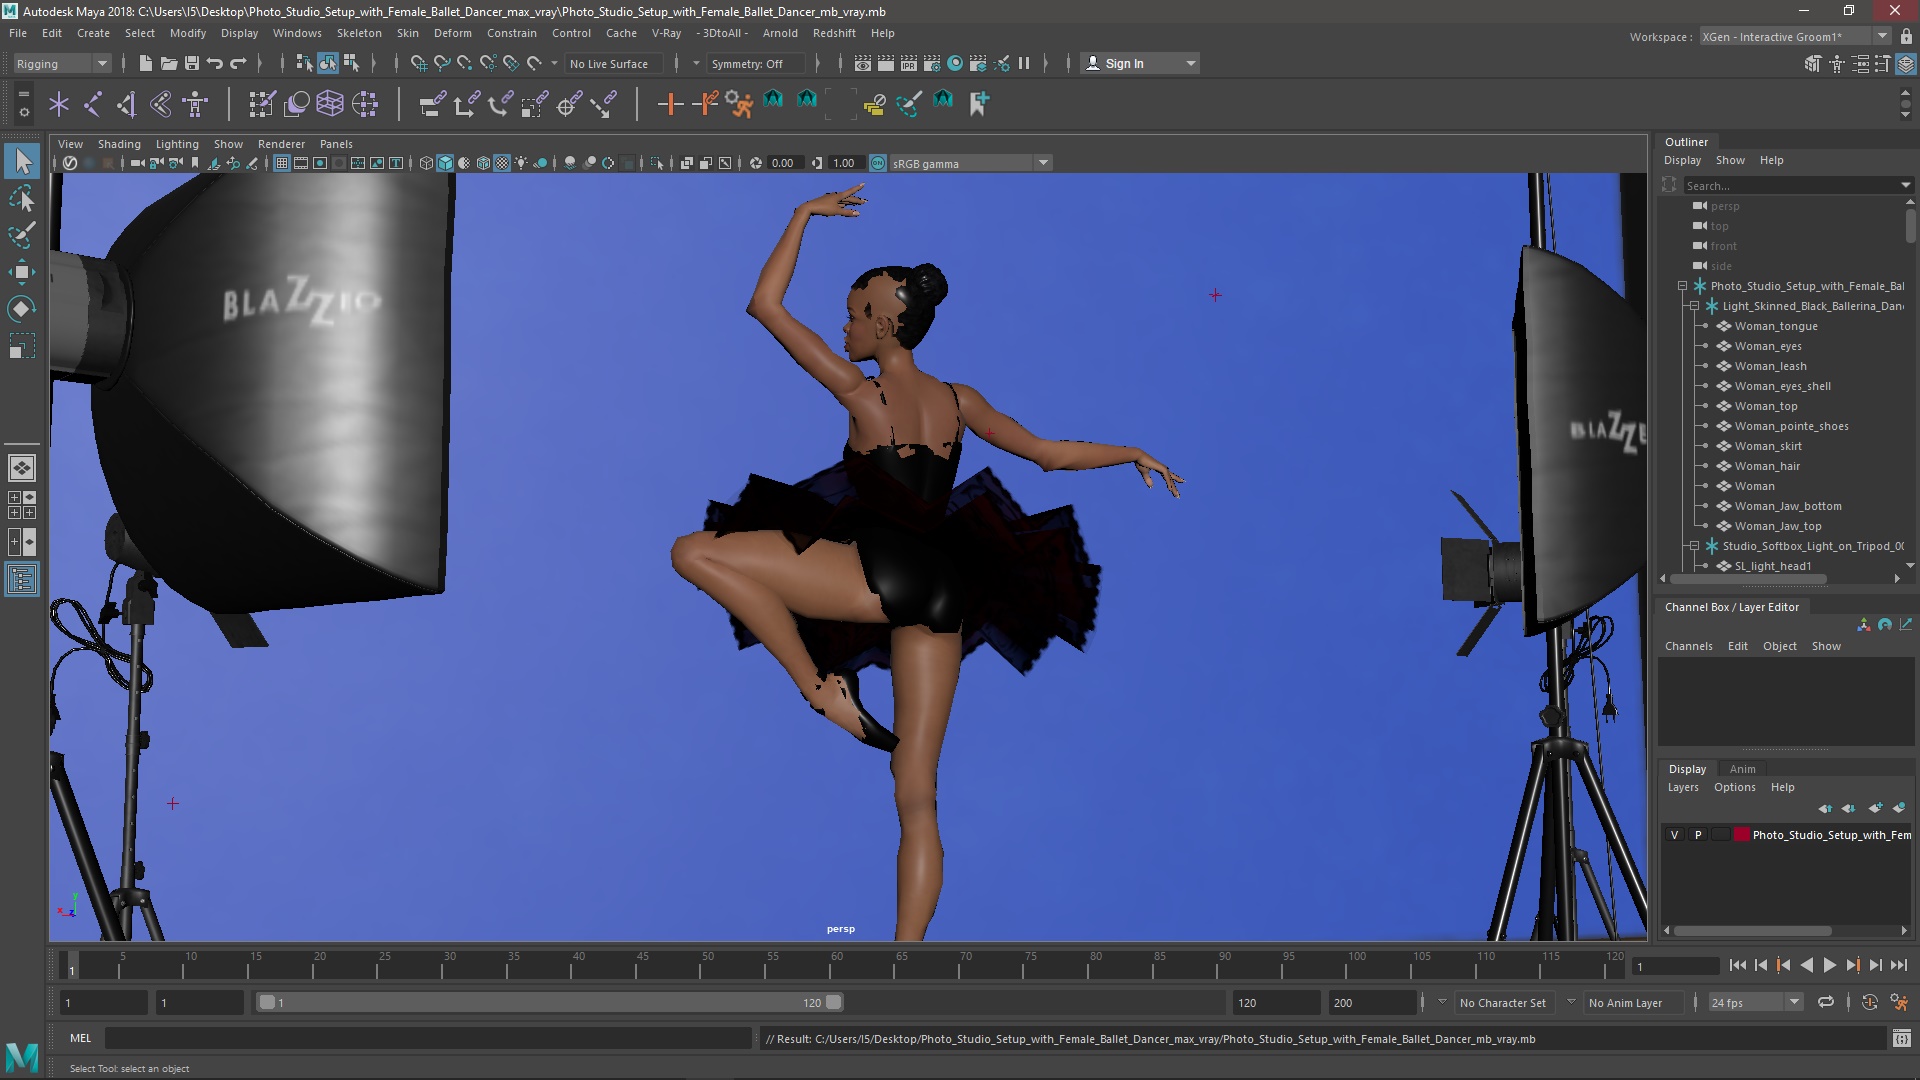Toggle layer playback P box

coord(1697,834)
